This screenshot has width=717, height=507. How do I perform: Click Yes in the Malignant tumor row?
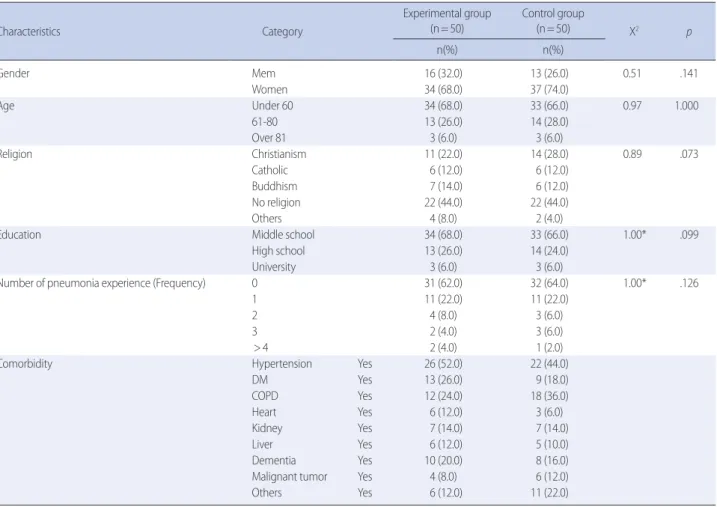[x=365, y=476]
